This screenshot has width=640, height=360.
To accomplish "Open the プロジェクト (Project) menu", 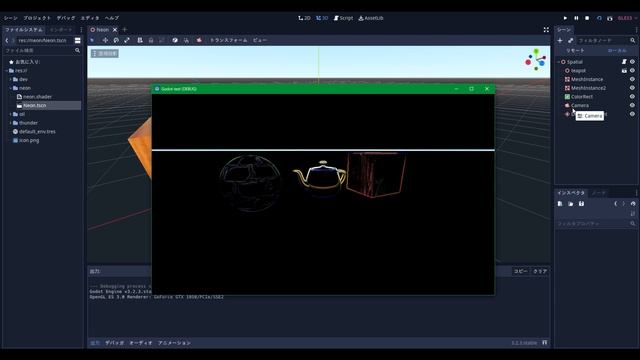I will click(37, 18).
